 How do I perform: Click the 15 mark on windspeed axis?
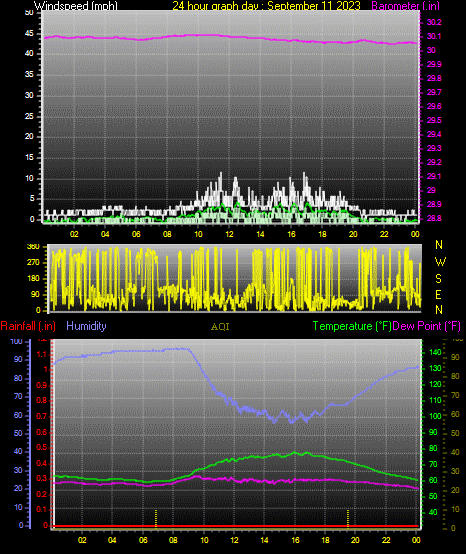tap(29, 158)
